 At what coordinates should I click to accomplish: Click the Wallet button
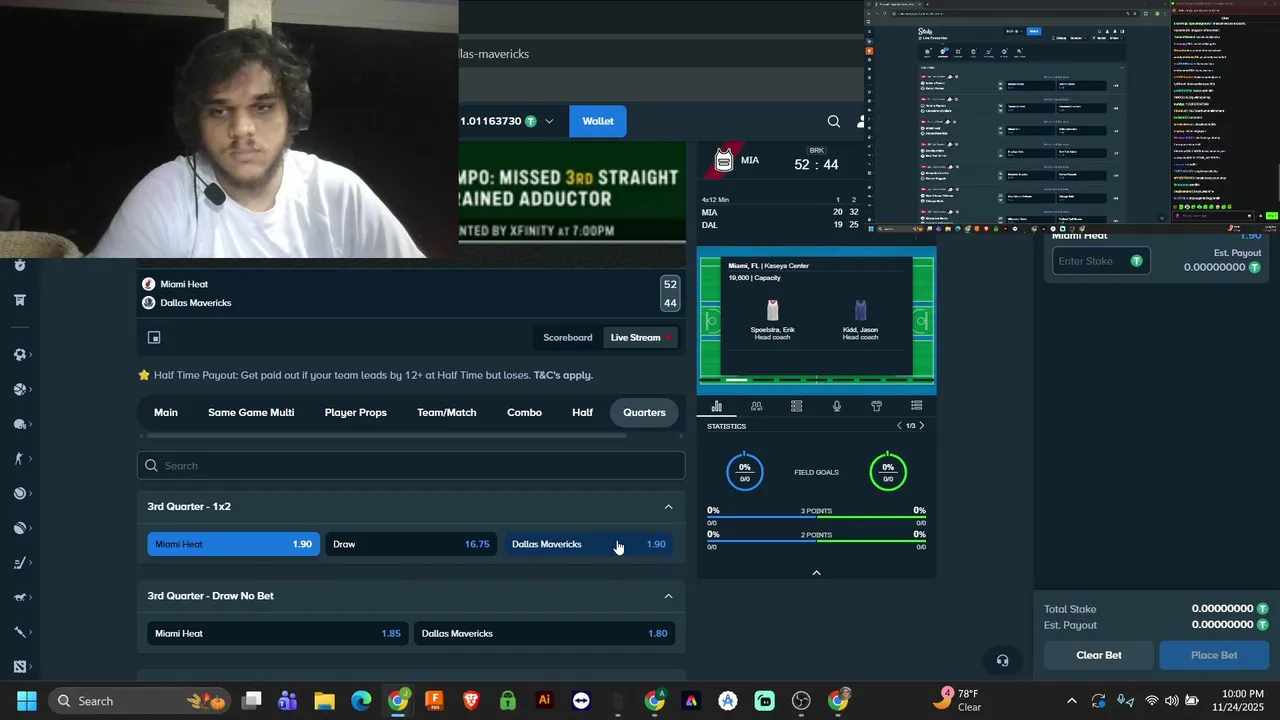(x=598, y=121)
